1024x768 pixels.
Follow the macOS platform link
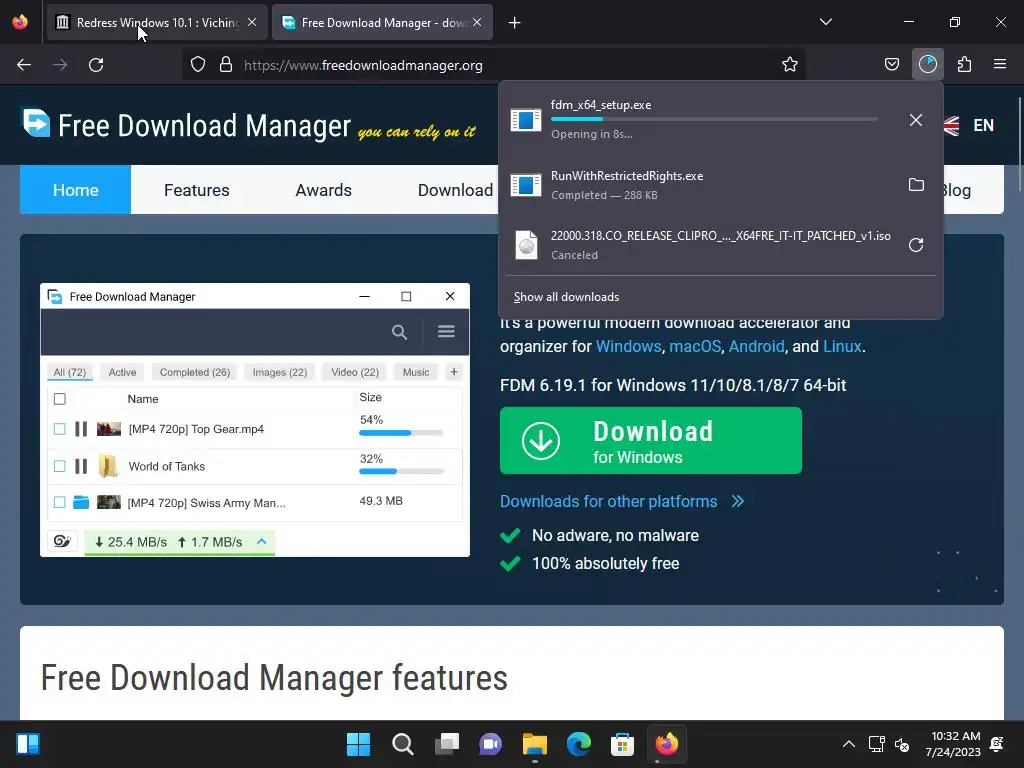click(x=695, y=346)
